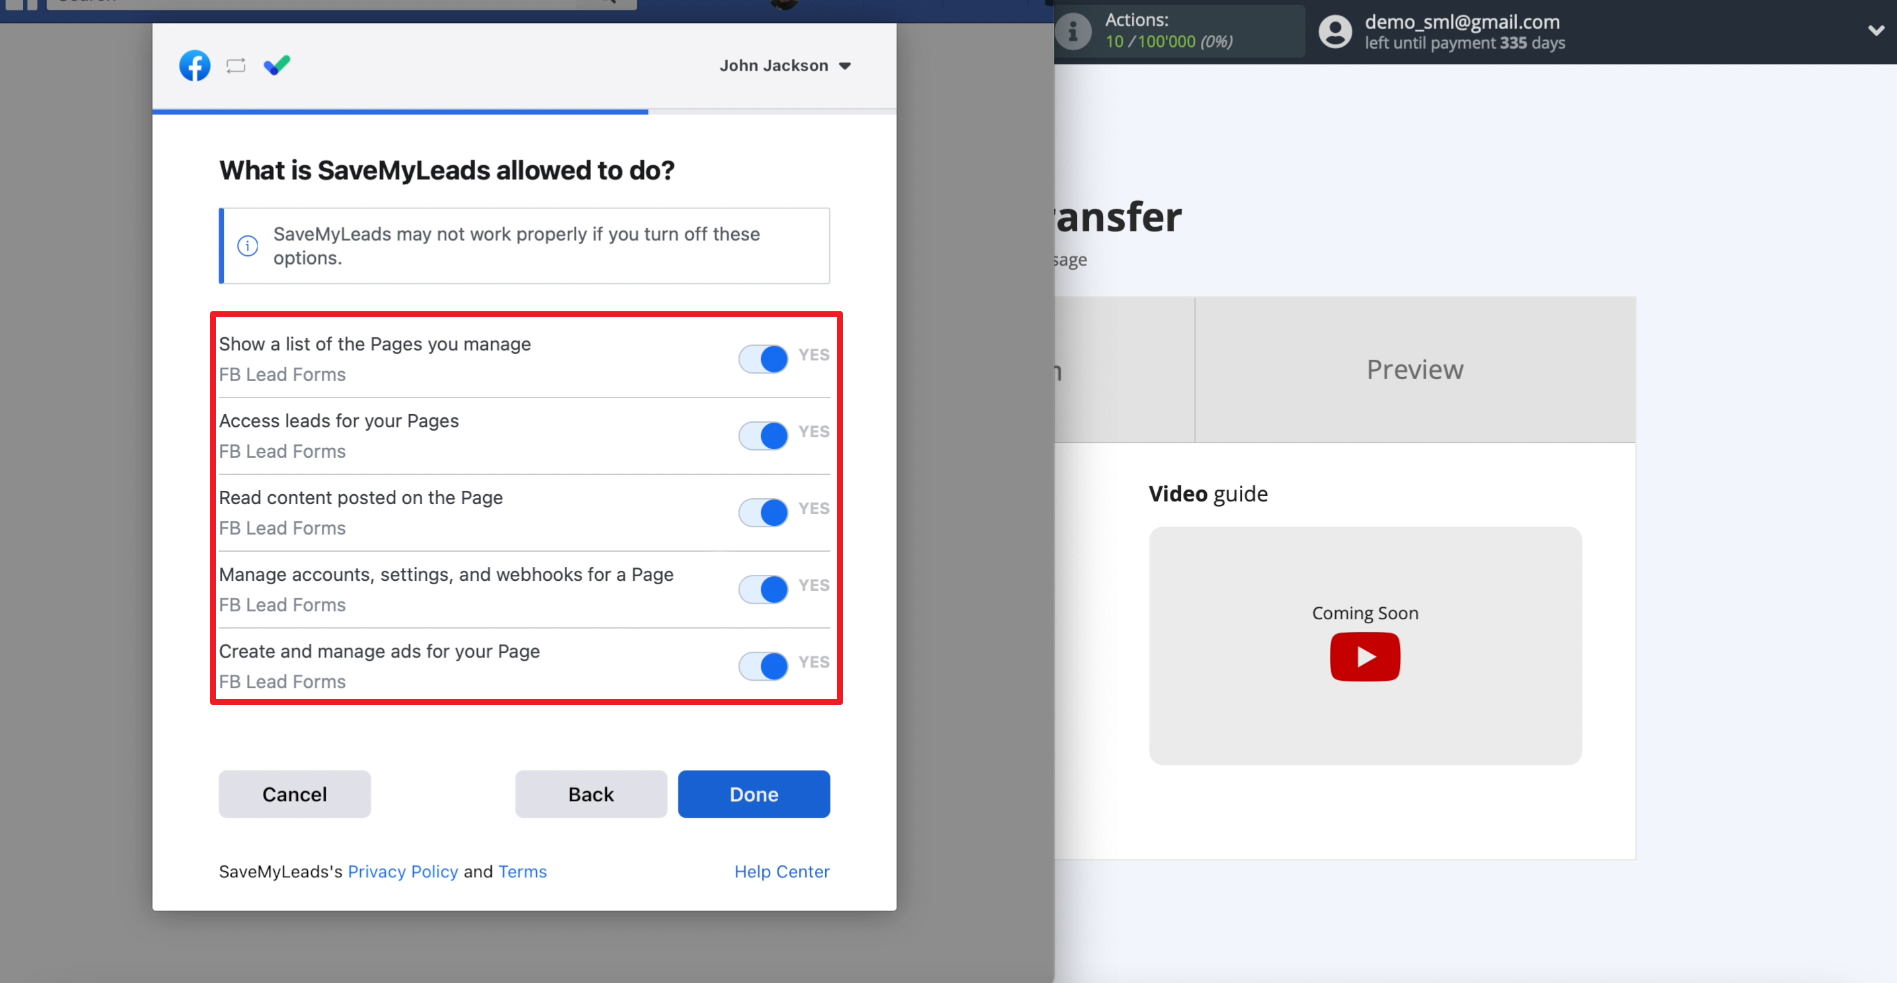Click 'left until payment 335 days' text
This screenshot has width=1897, height=983.
(1465, 43)
